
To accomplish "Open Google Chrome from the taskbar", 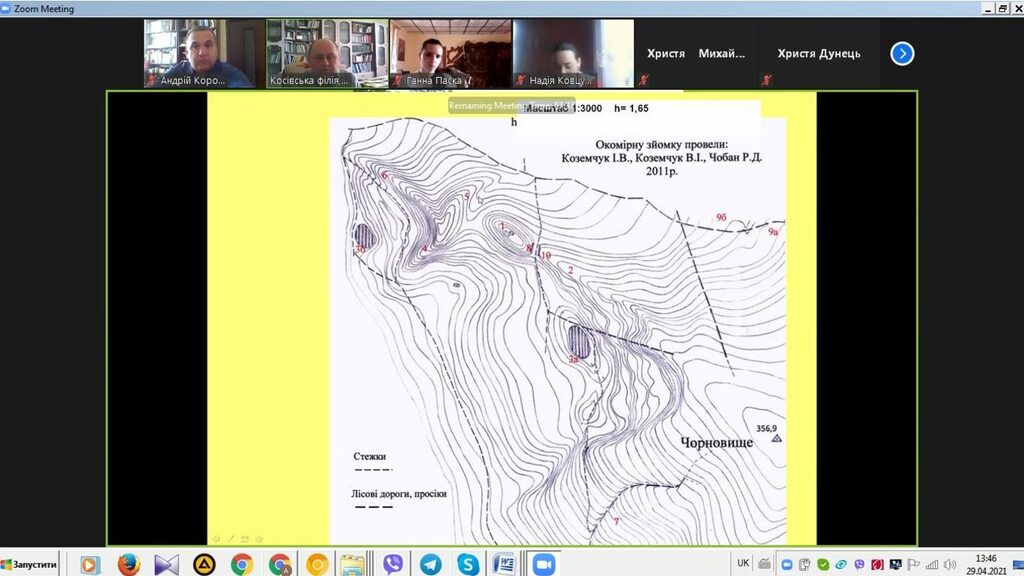I will pos(241,564).
